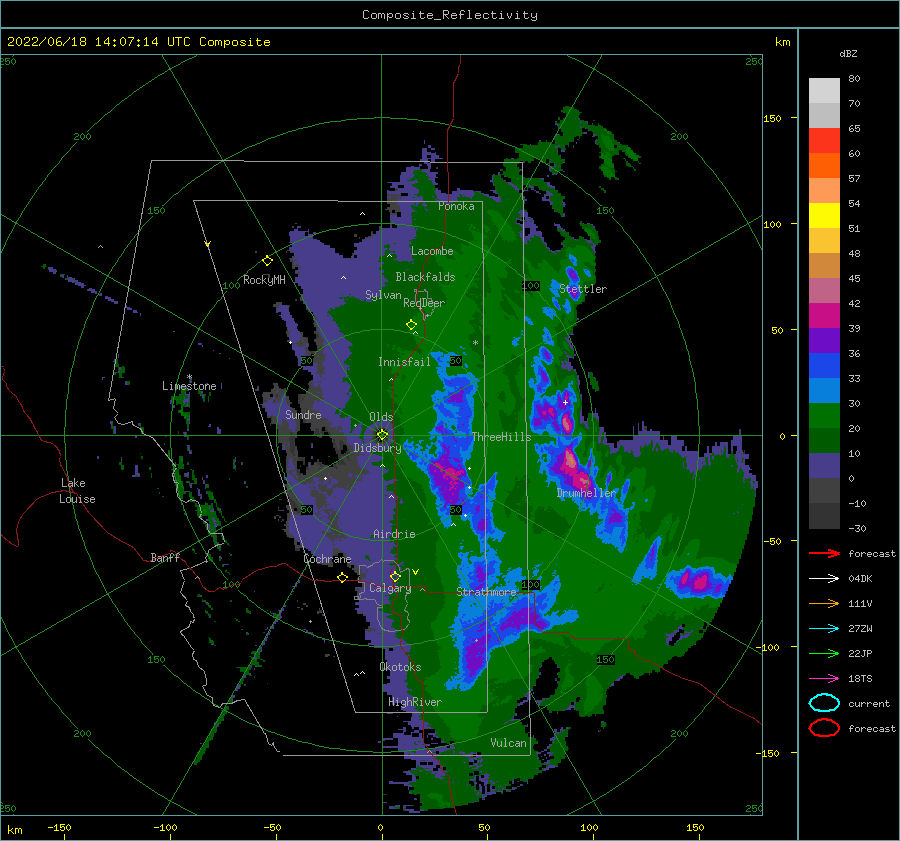Click the Strathmore label

tap(486, 592)
